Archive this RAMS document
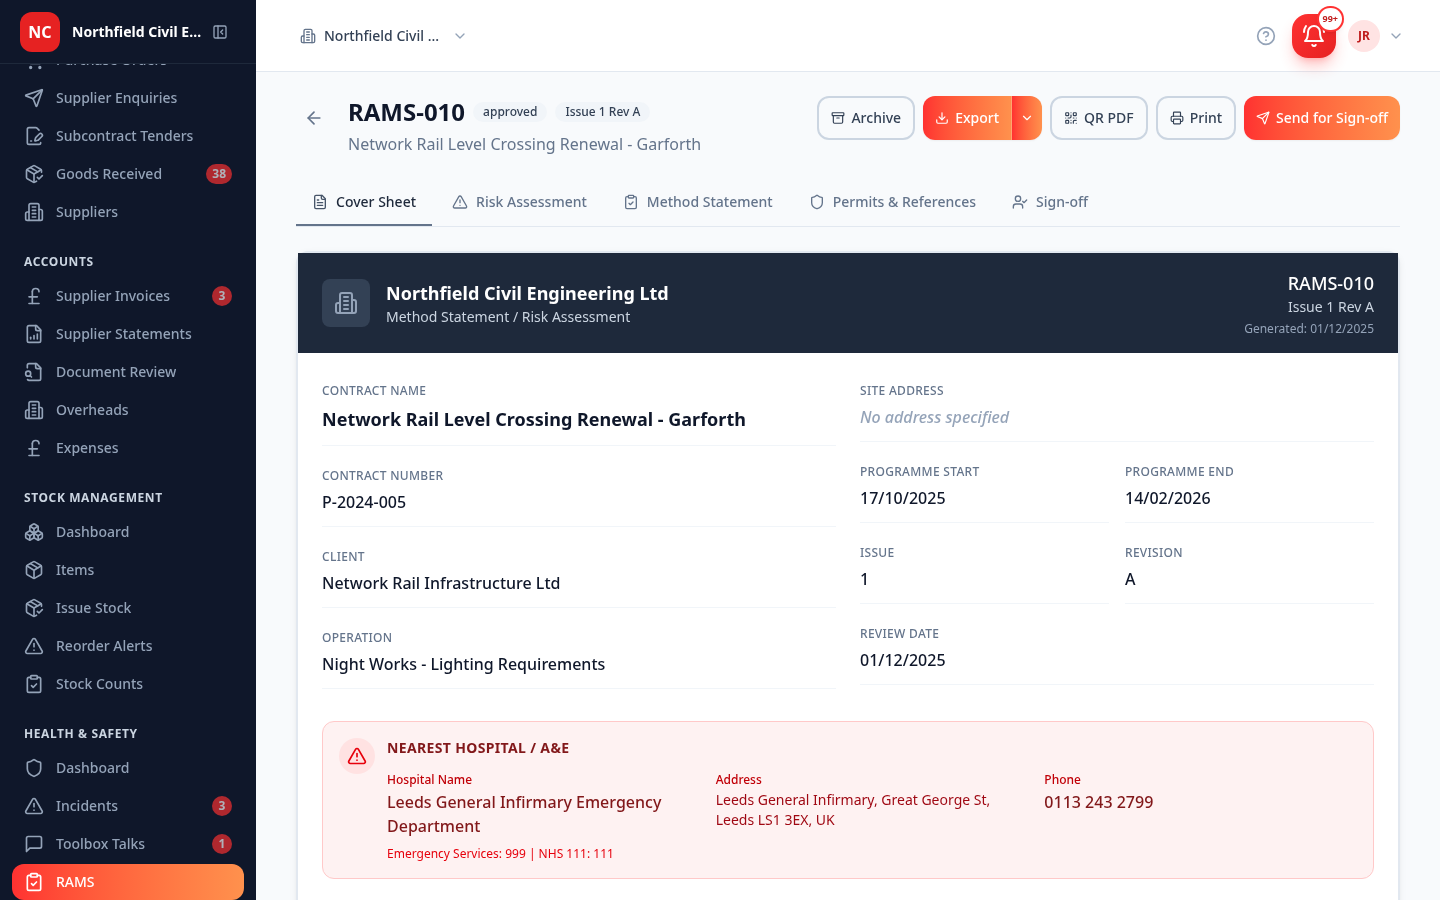 point(866,118)
